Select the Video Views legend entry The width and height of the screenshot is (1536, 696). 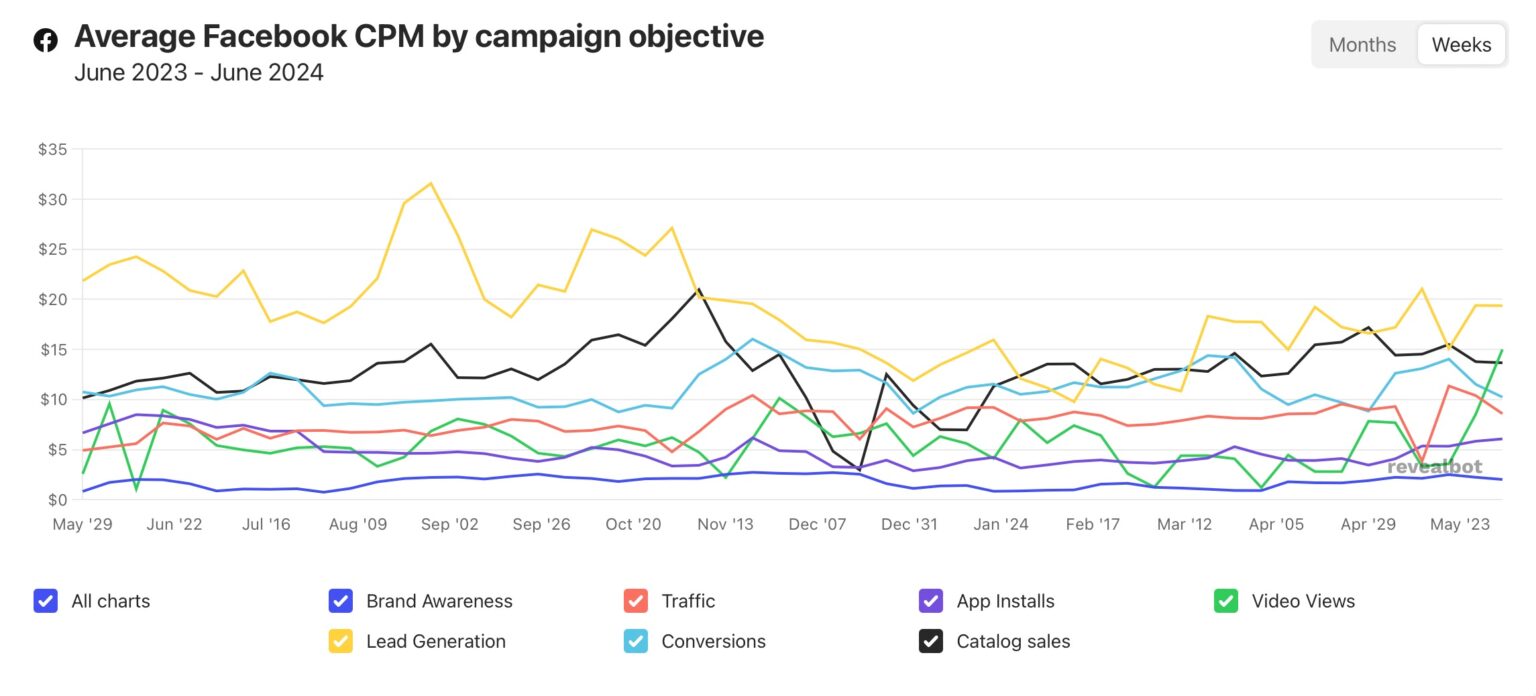(x=1303, y=600)
